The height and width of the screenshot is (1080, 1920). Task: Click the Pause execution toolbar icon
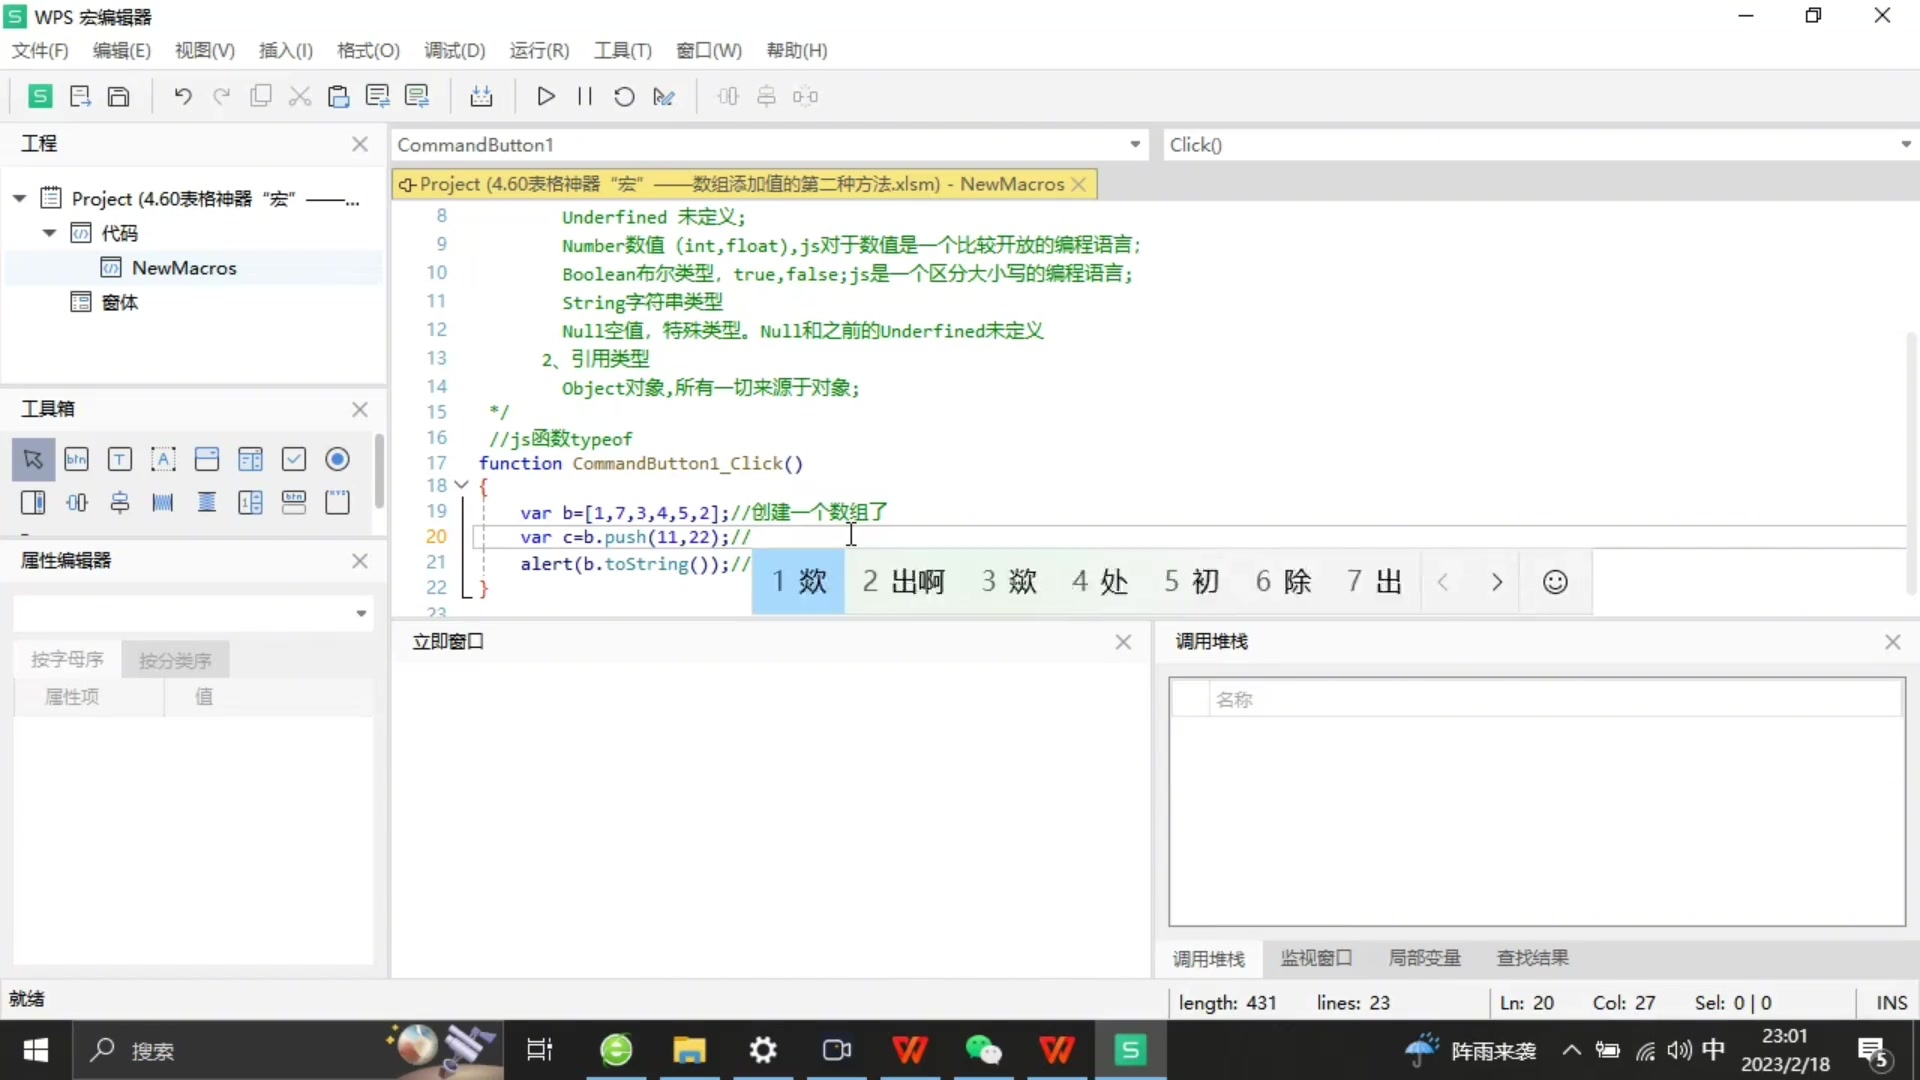click(x=585, y=96)
